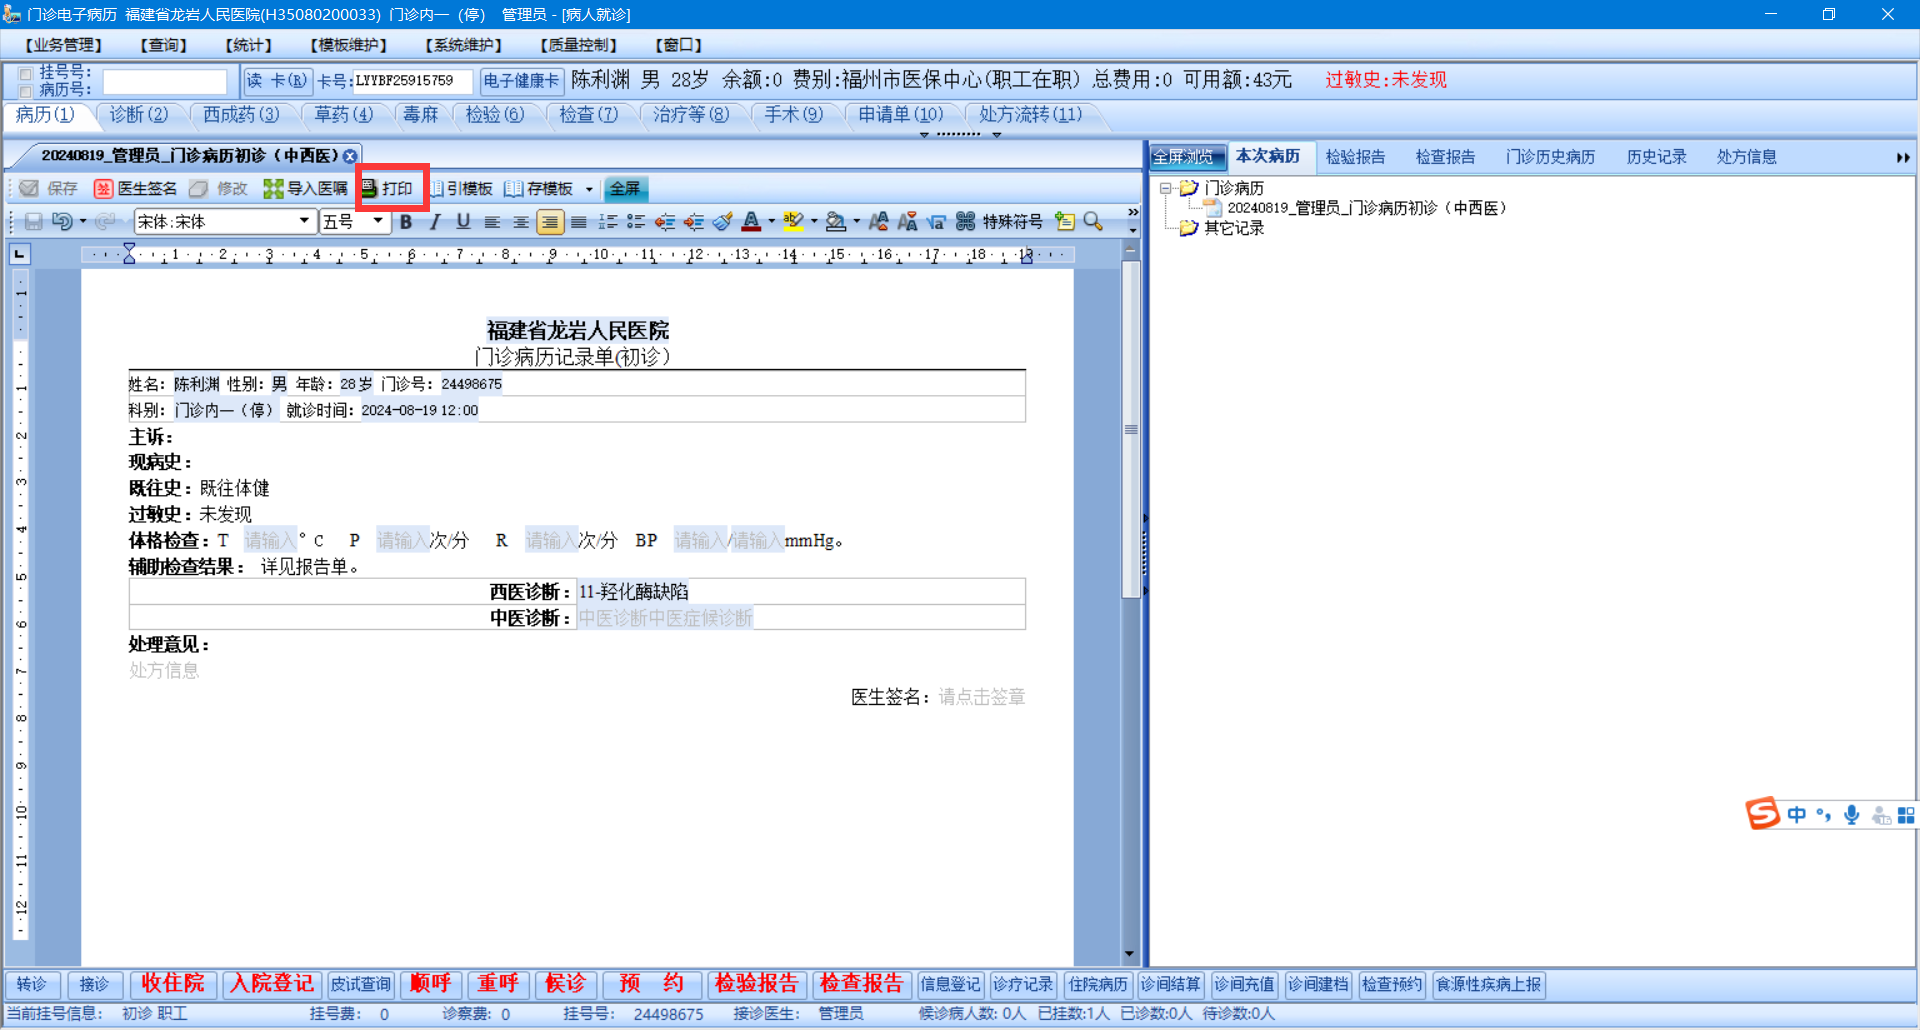The image size is (1920, 1030).
Task: Click the document vertical scrollbar
Action: 1130,430
